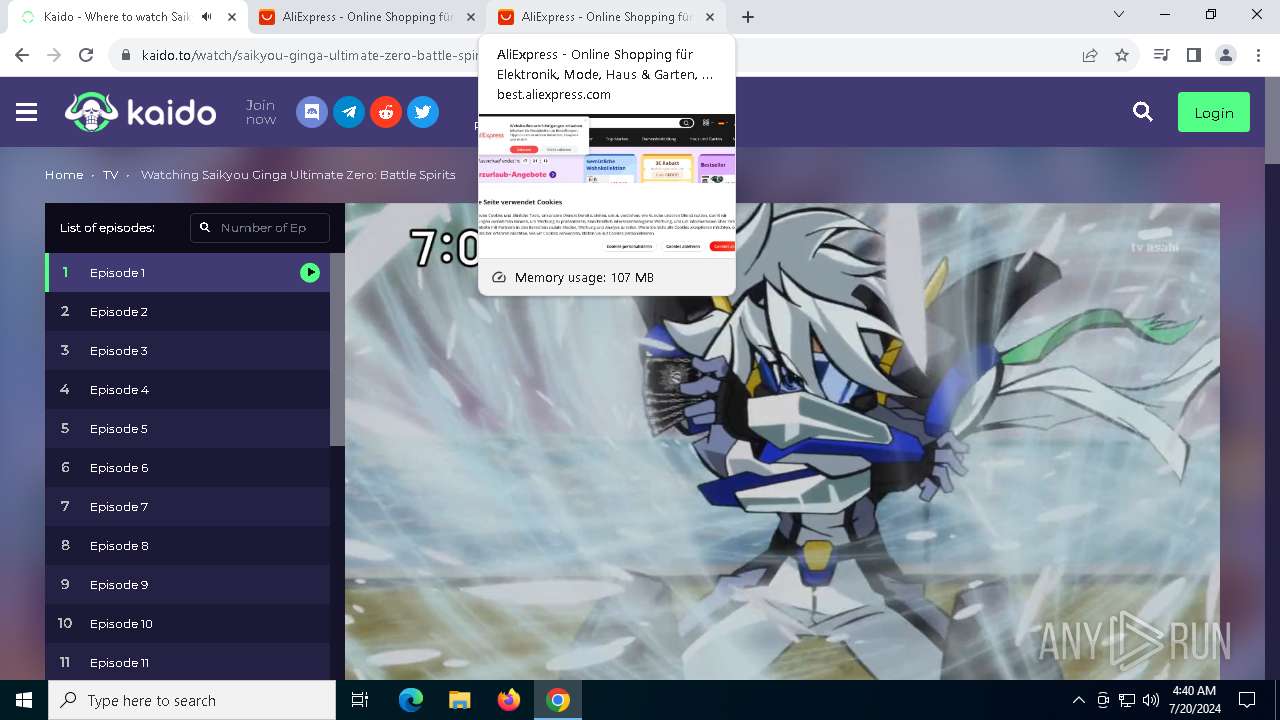Select Episode 11 in the list

point(187,662)
